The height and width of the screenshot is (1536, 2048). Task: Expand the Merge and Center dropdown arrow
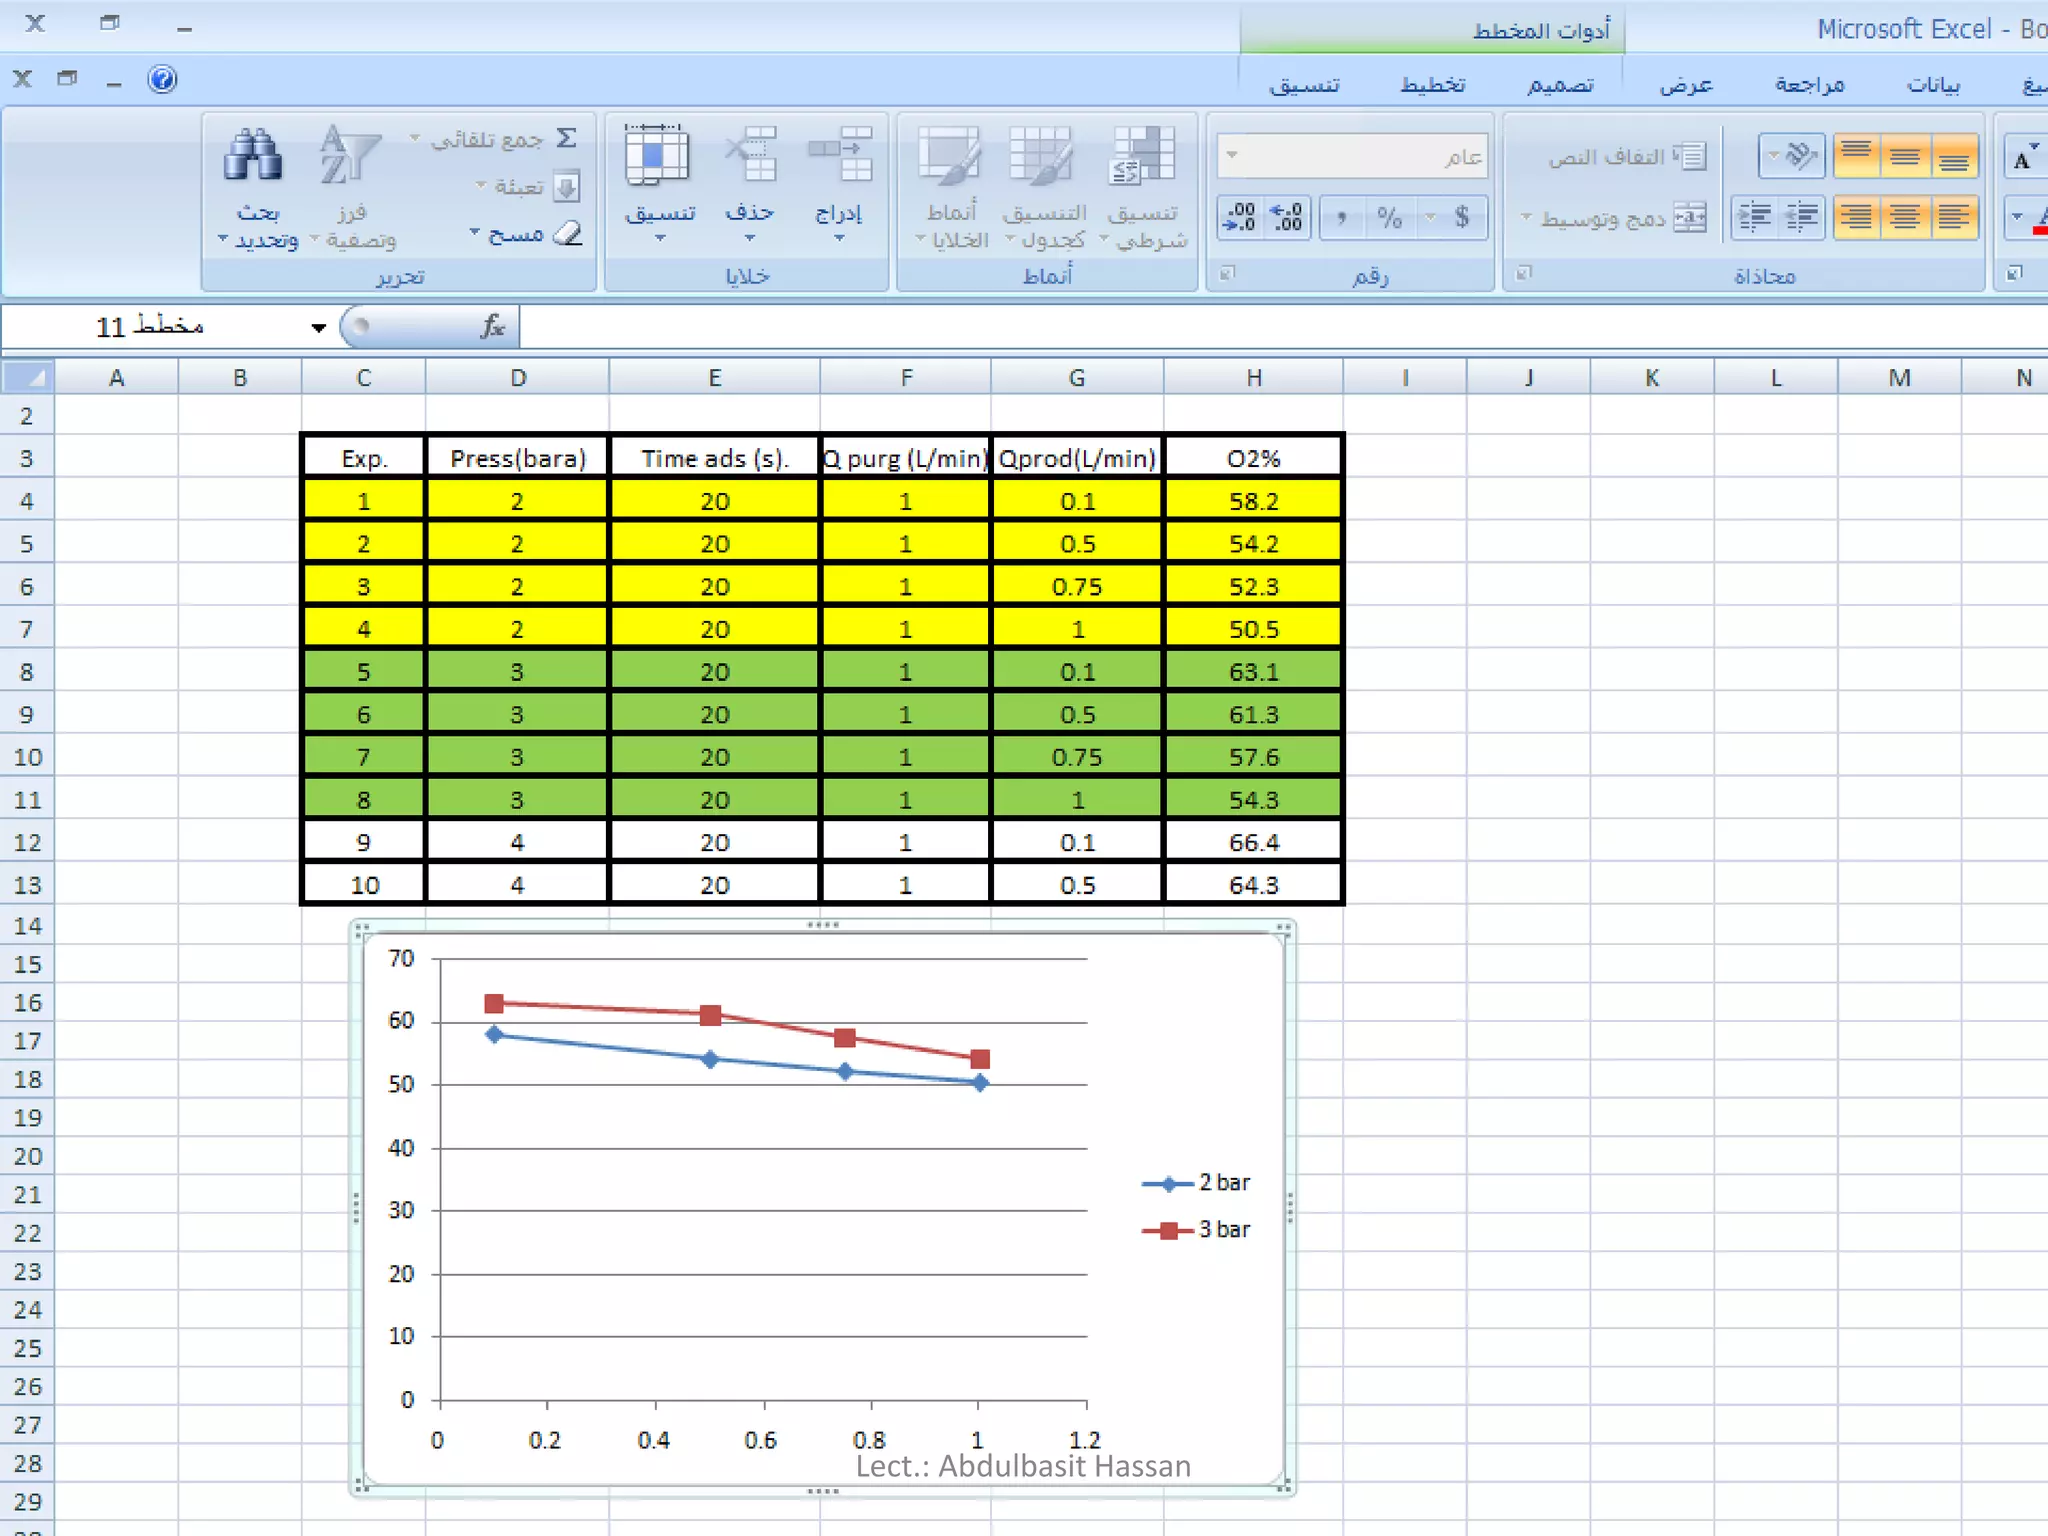coord(1526,217)
